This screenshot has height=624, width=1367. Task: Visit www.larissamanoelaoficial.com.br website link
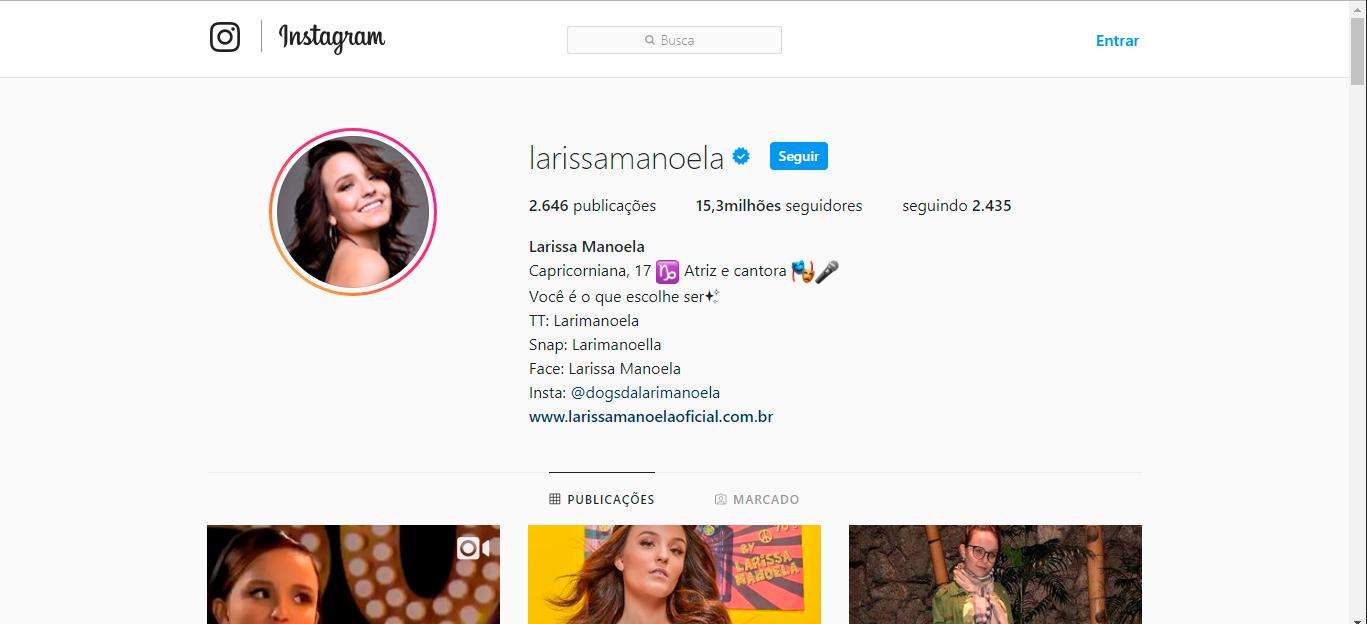click(x=651, y=417)
